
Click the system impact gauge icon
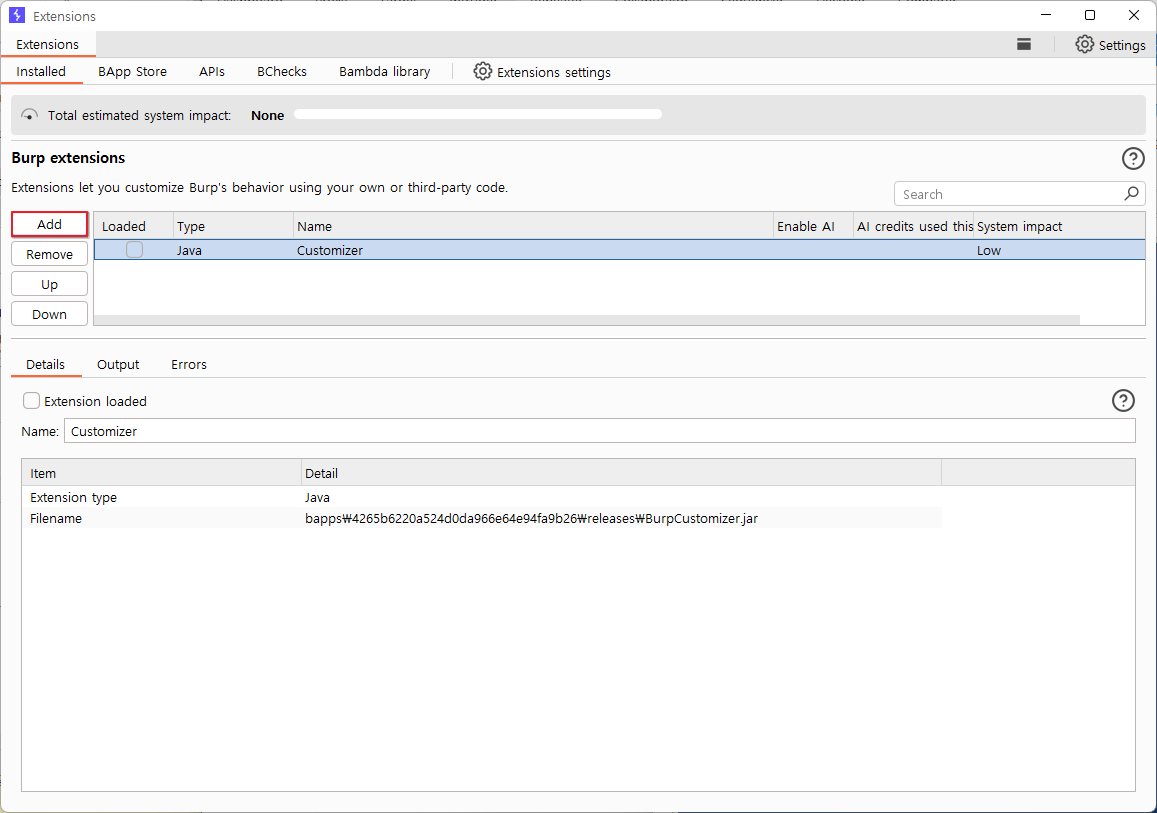[30, 115]
